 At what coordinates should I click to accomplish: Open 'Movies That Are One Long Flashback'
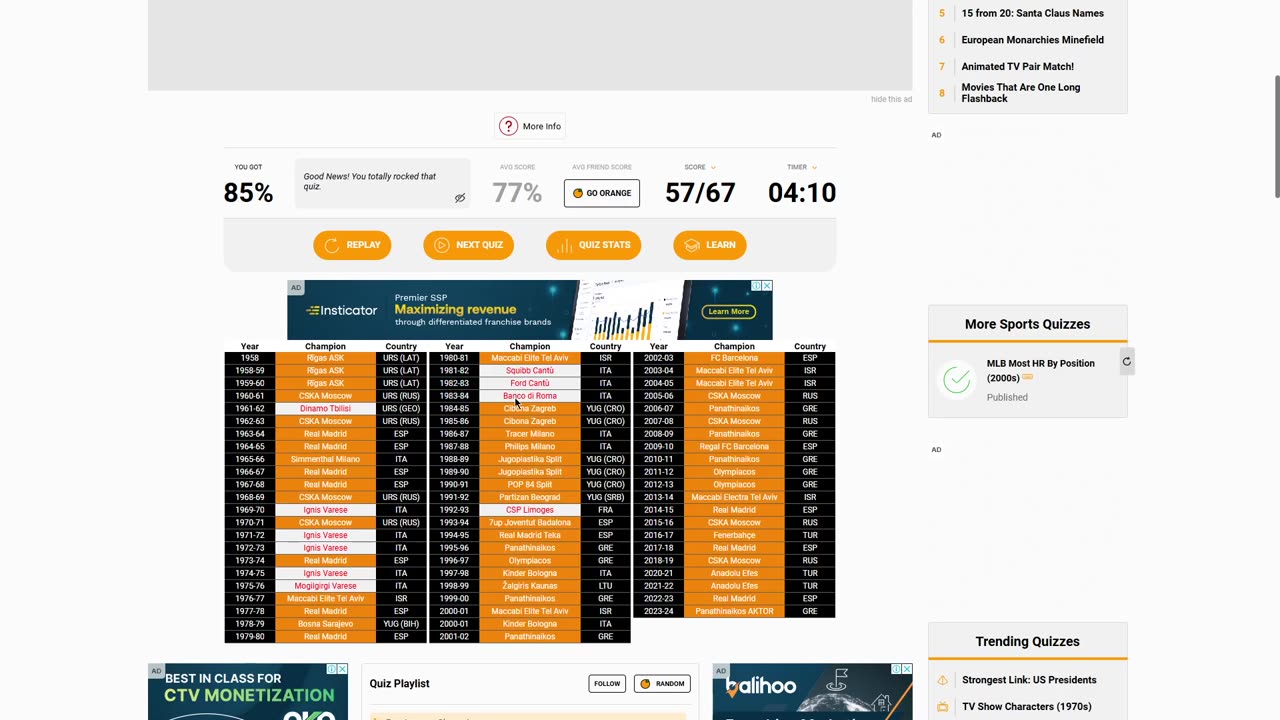tap(1020, 93)
